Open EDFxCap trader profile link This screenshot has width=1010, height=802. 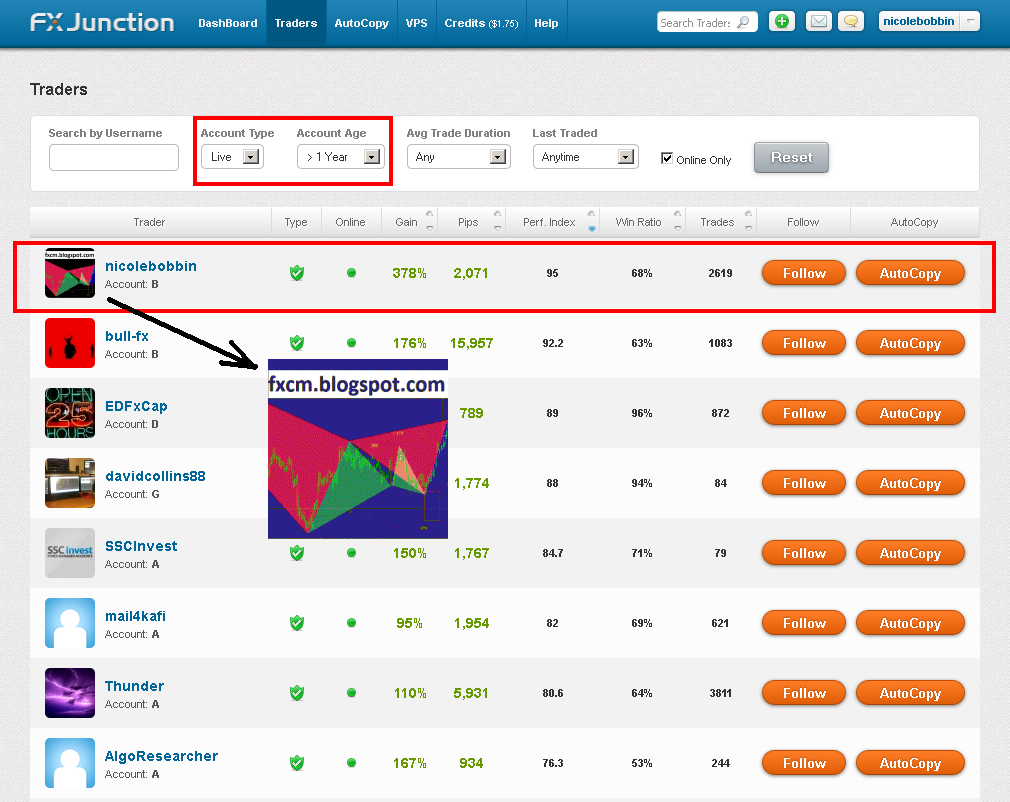pos(136,406)
